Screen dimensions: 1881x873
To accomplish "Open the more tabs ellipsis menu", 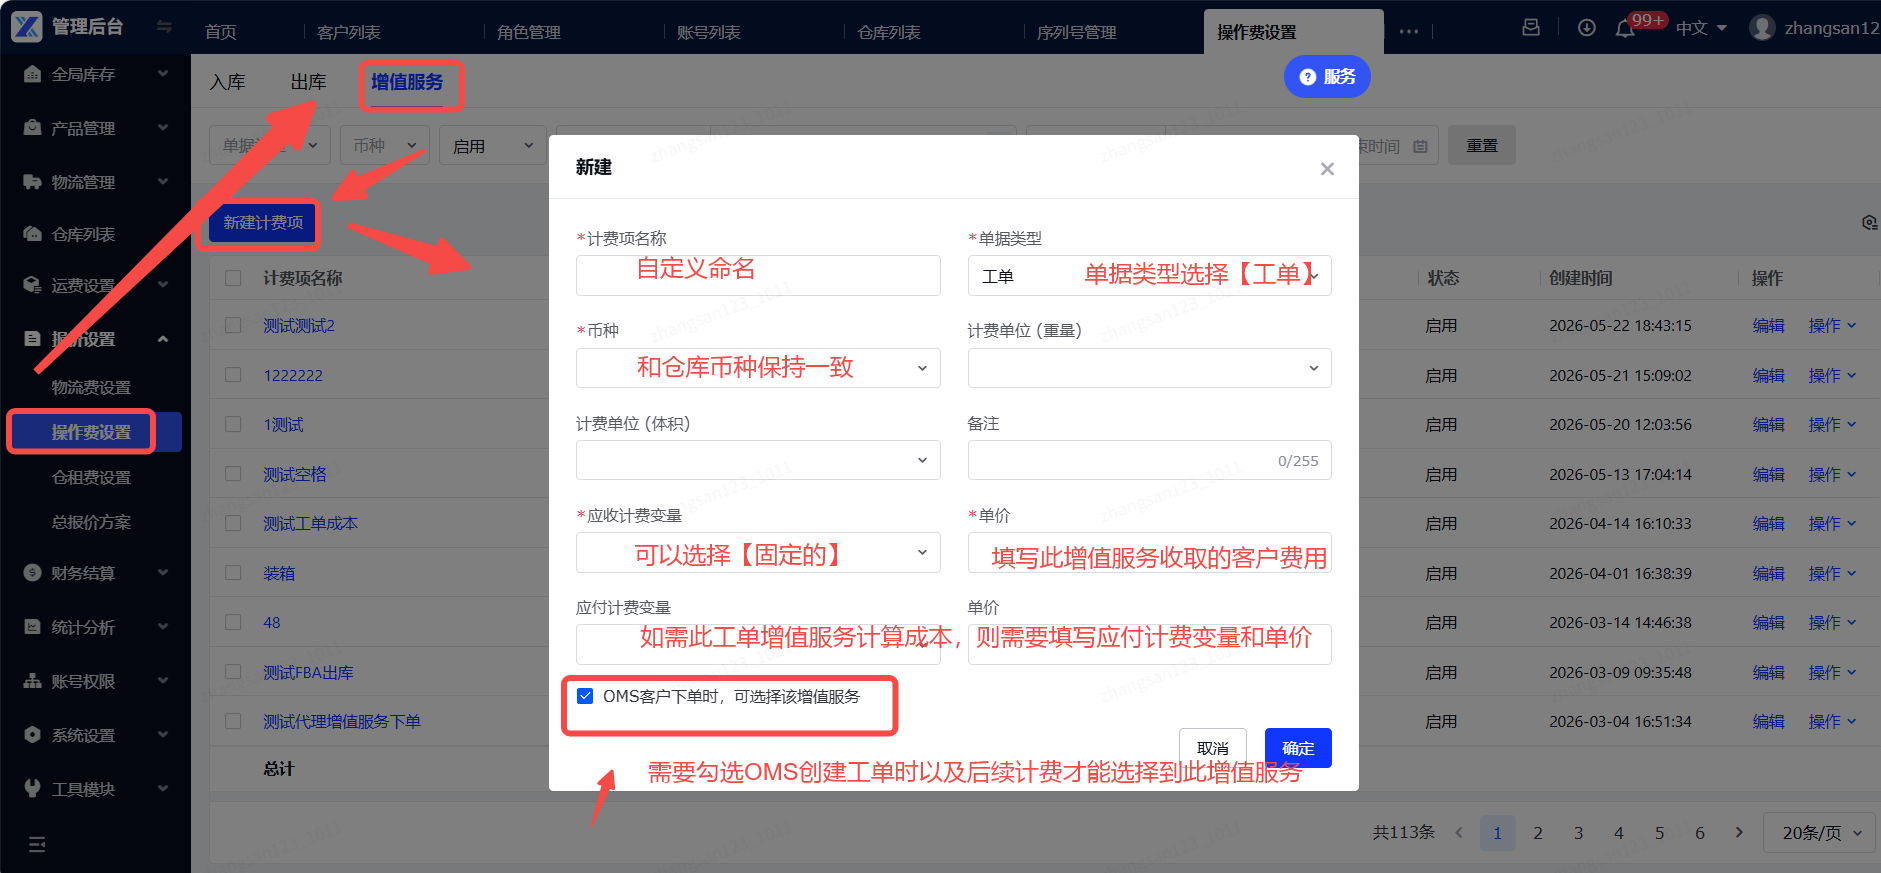I will point(1409,32).
